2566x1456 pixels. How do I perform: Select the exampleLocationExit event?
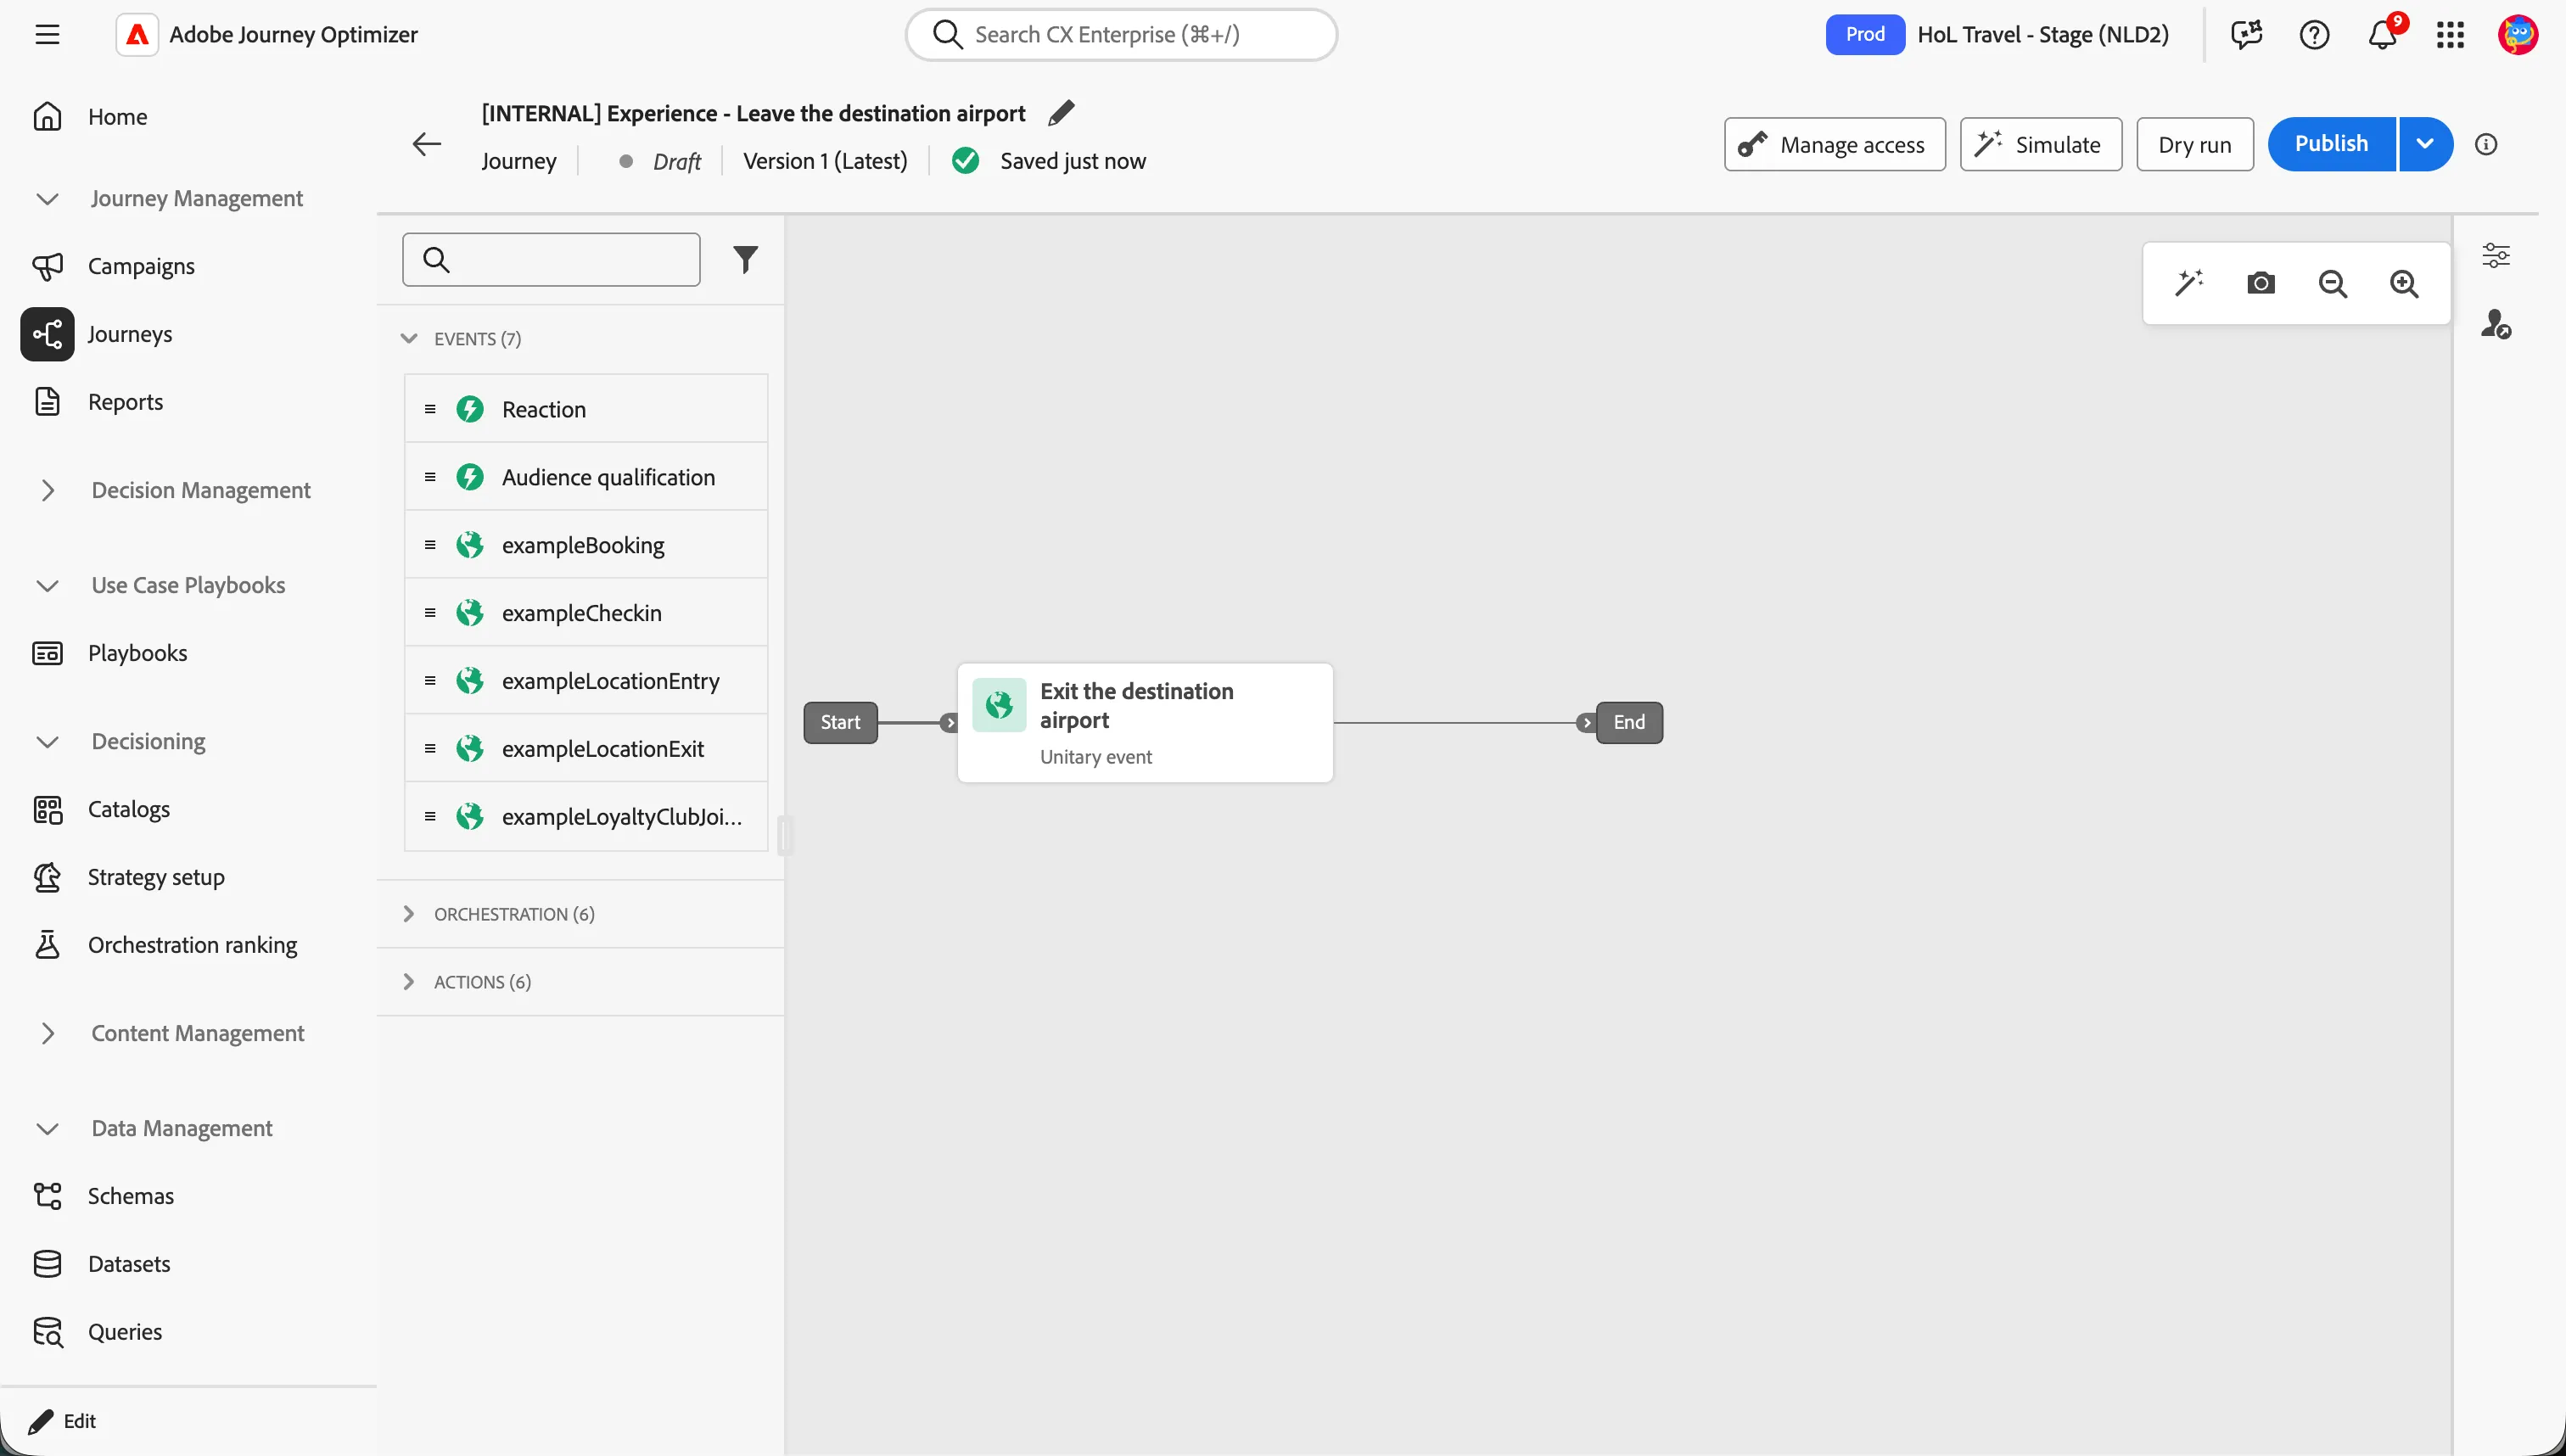tap(586, 749)
